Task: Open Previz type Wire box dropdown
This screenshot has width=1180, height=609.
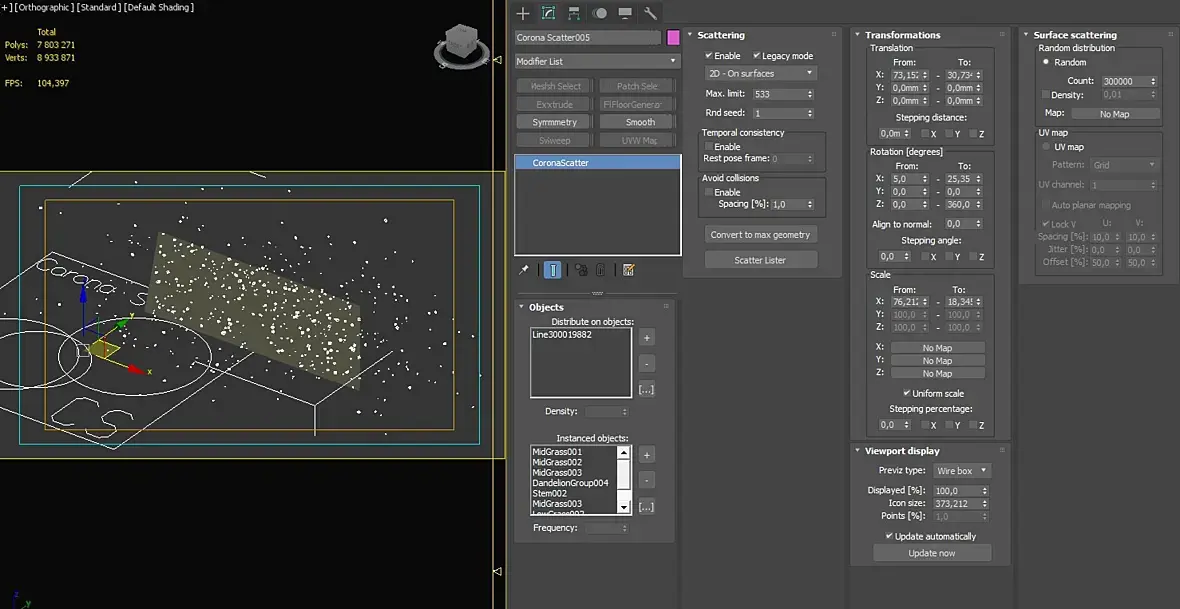Action: click(962, 470)
